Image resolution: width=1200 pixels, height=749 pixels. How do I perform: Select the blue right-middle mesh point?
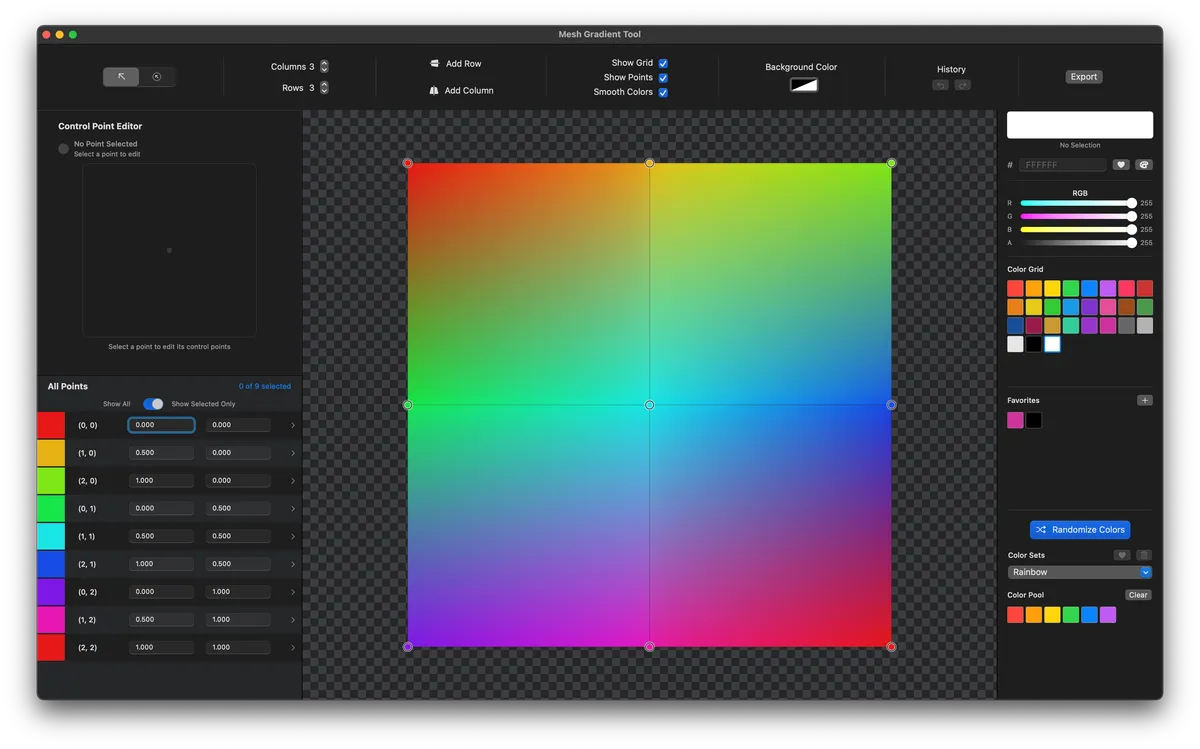pos(891,405)
